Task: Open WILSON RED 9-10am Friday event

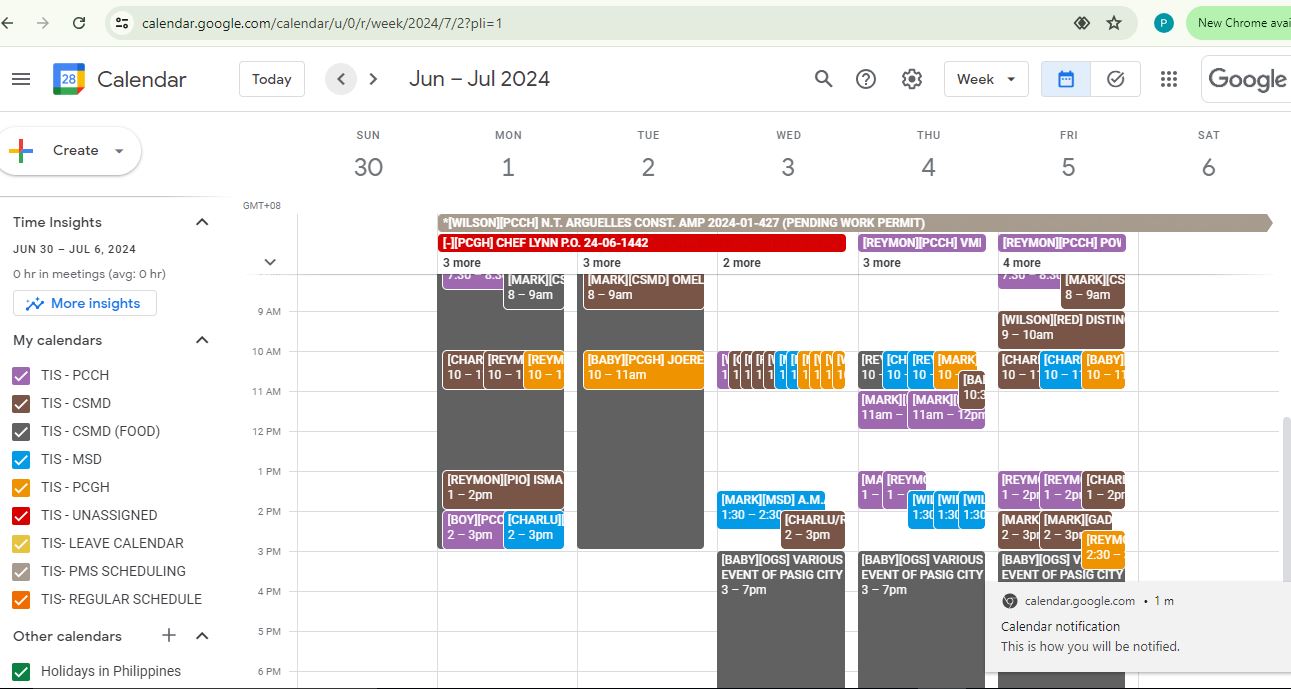Action: [1061, 330]
